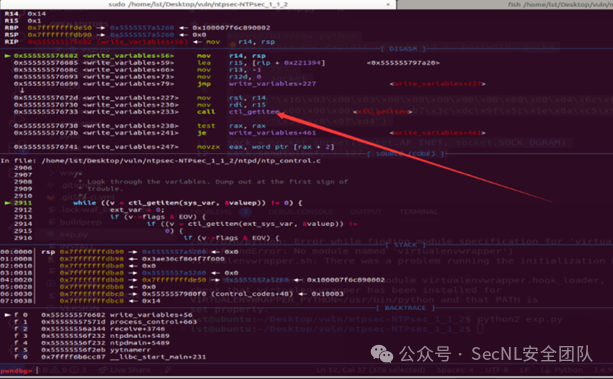
Task: Click the RSP register value 0x7fffffffdb90
Action: [59, 35]
